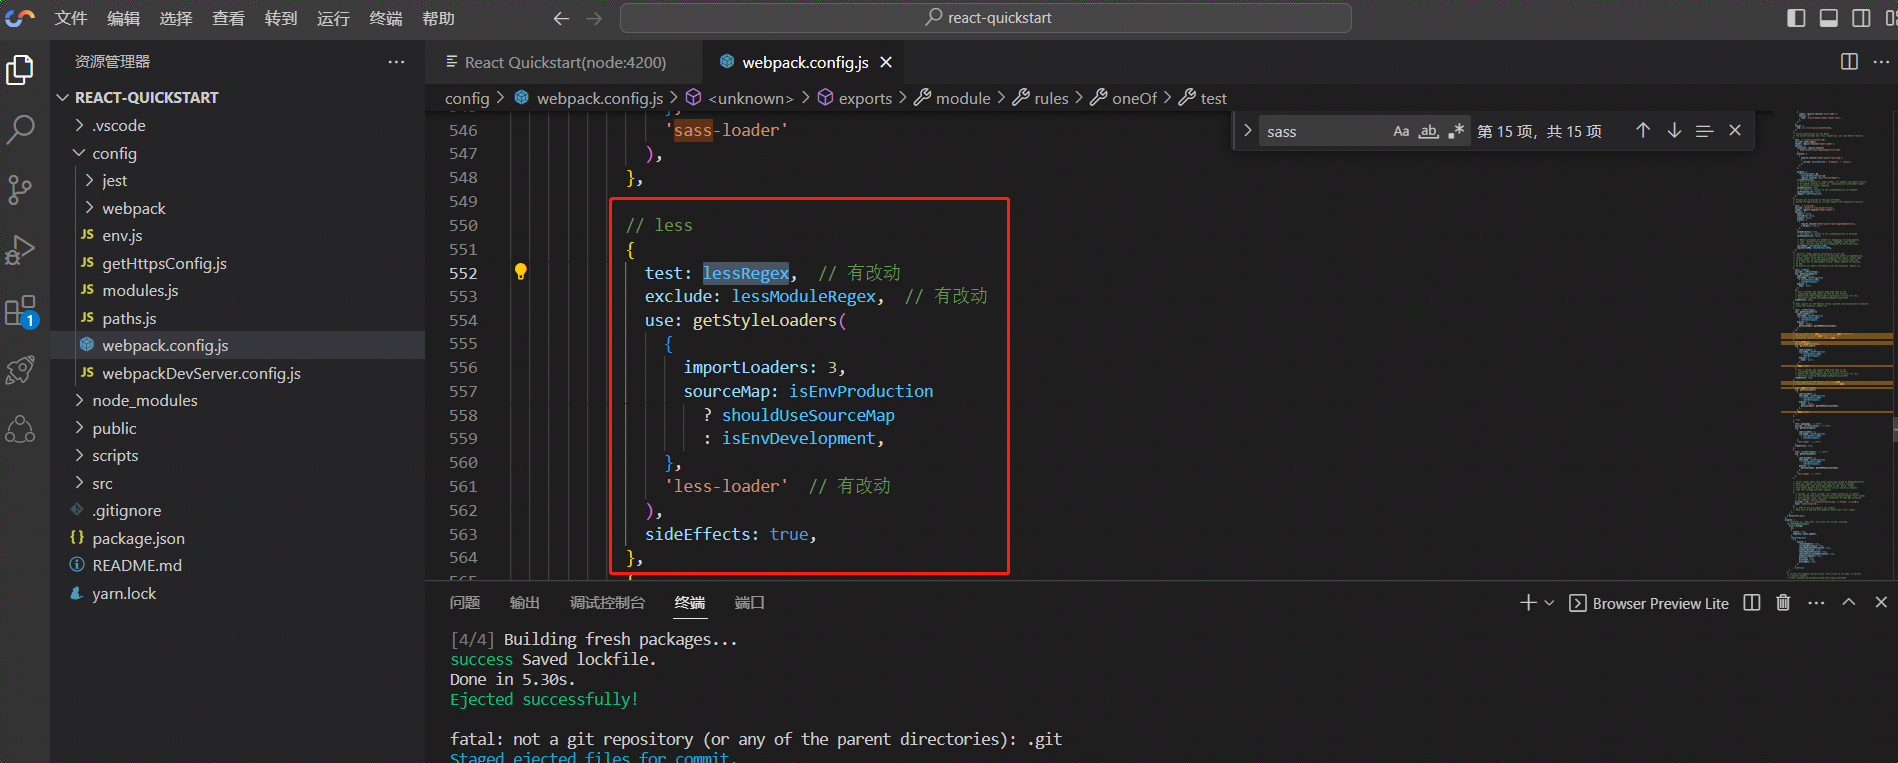Viewport: 1898px width, 763px height.
Task: Split the terminal panel
Action: tap(1752, 602)
